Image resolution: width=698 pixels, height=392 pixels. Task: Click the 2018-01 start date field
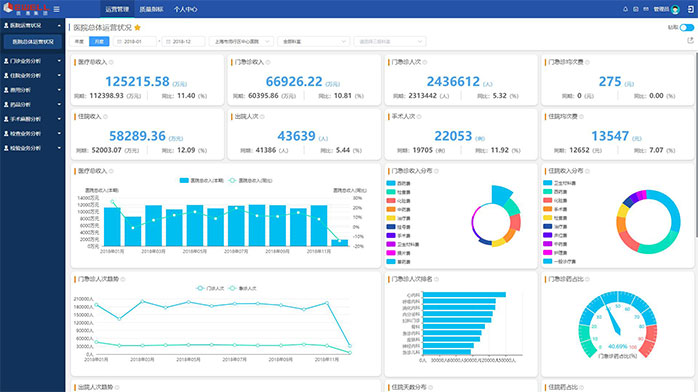click(134, 41)
